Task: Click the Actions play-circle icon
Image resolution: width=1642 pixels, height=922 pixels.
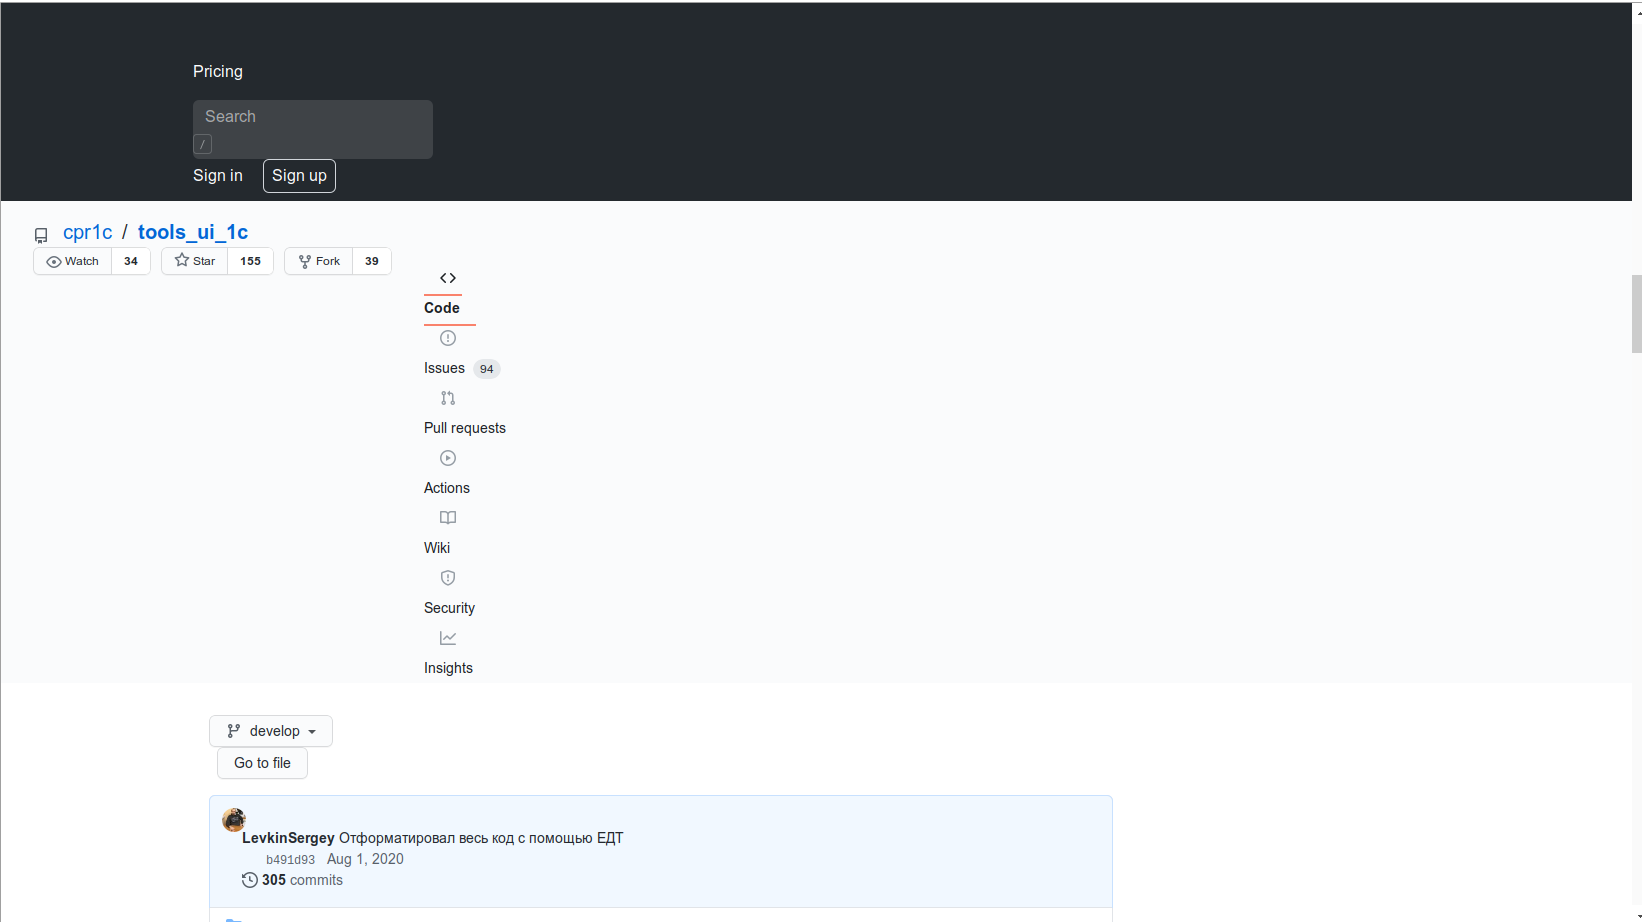Action: click(x=448, y=458)
